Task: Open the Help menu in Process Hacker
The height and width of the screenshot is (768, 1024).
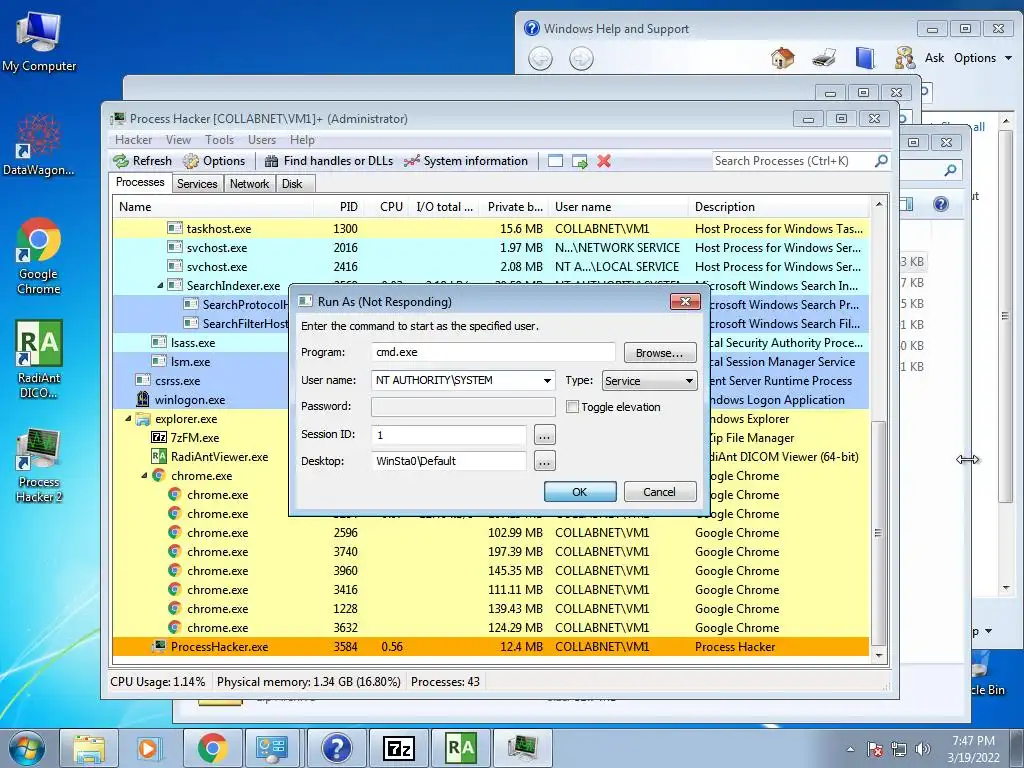Action: pos(302,140)
